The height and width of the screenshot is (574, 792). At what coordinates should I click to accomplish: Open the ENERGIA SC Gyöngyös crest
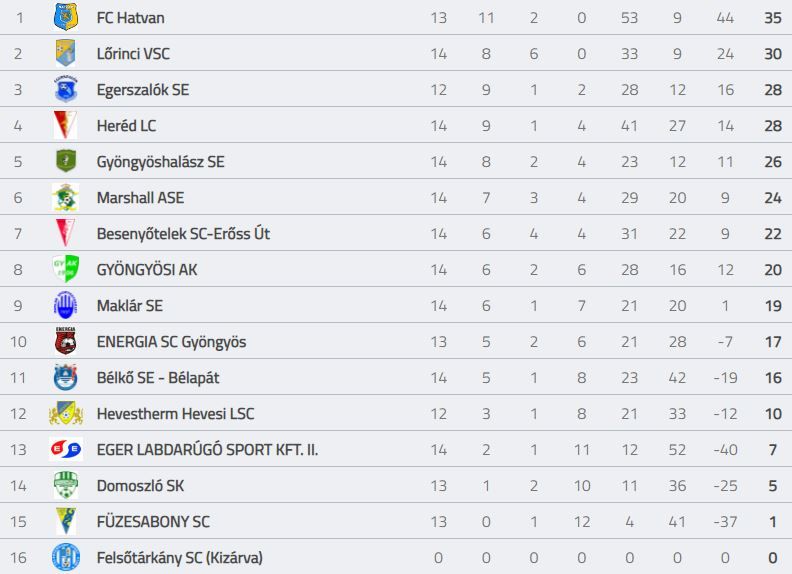[x=66, y=341]
